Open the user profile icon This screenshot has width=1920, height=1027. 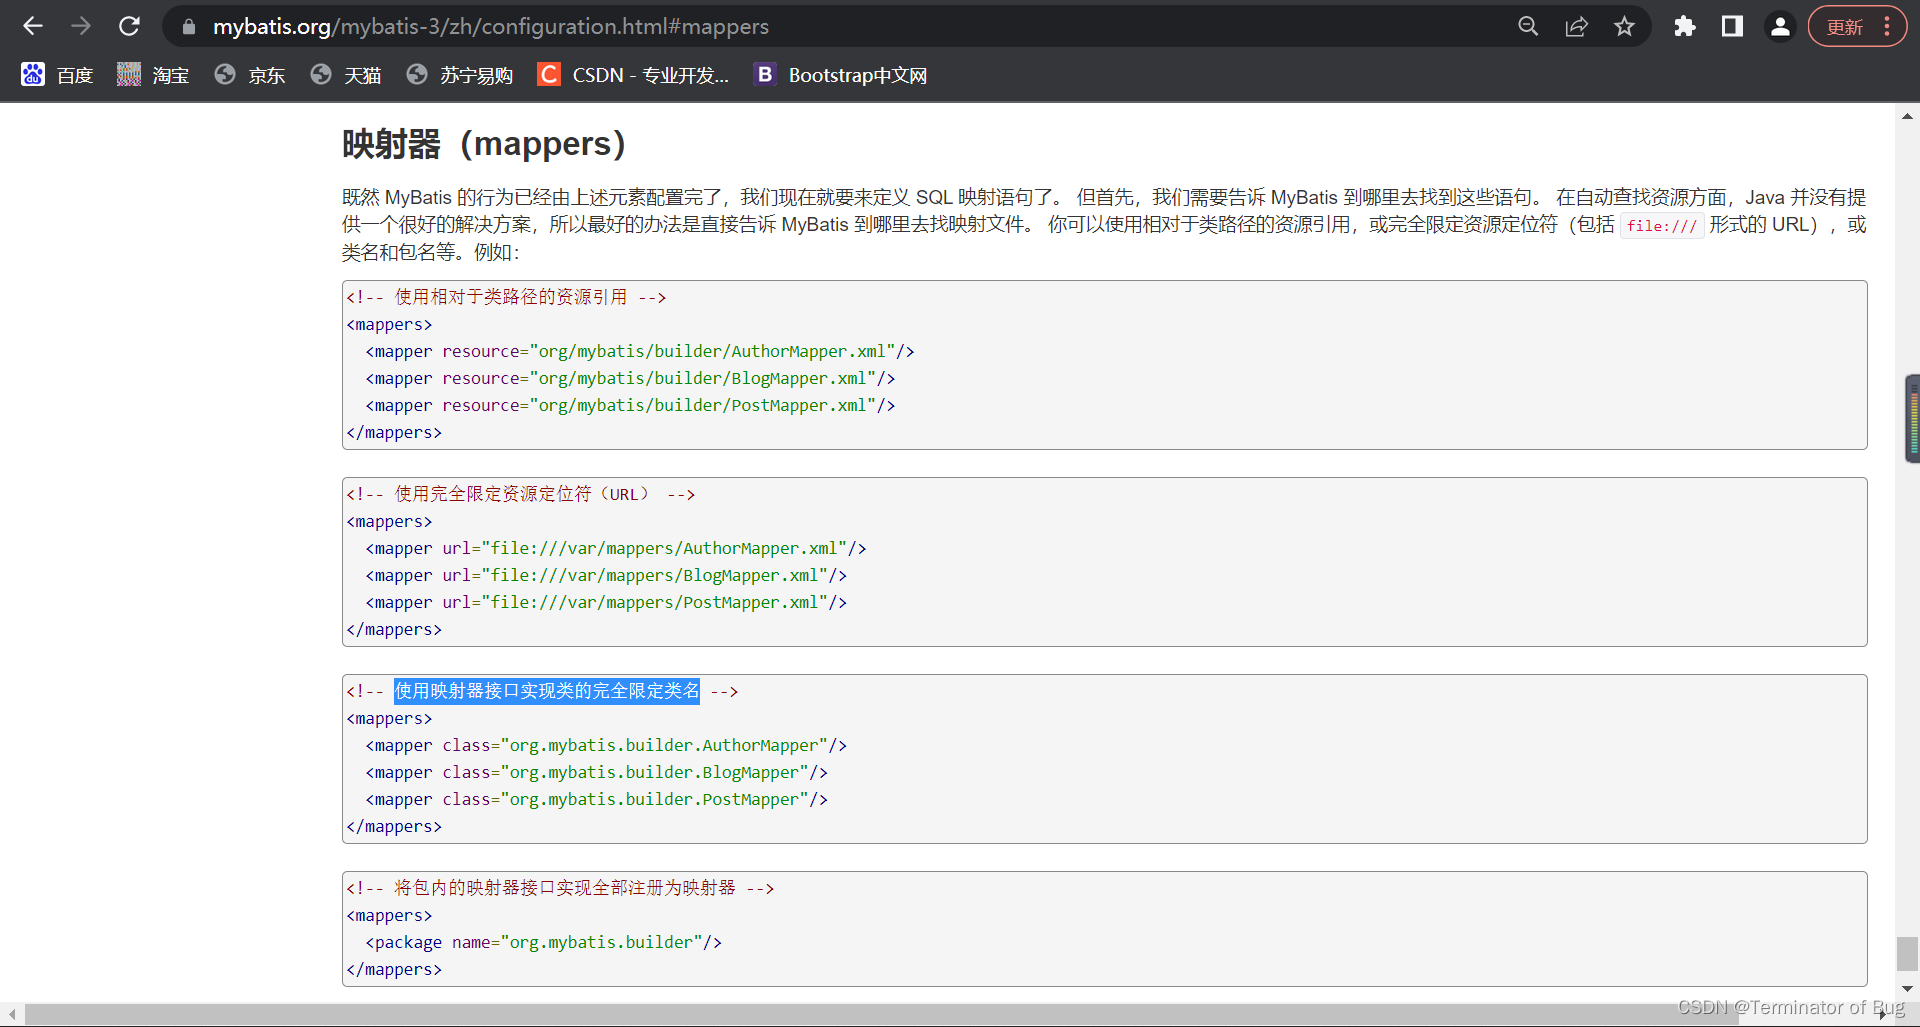1781,26
